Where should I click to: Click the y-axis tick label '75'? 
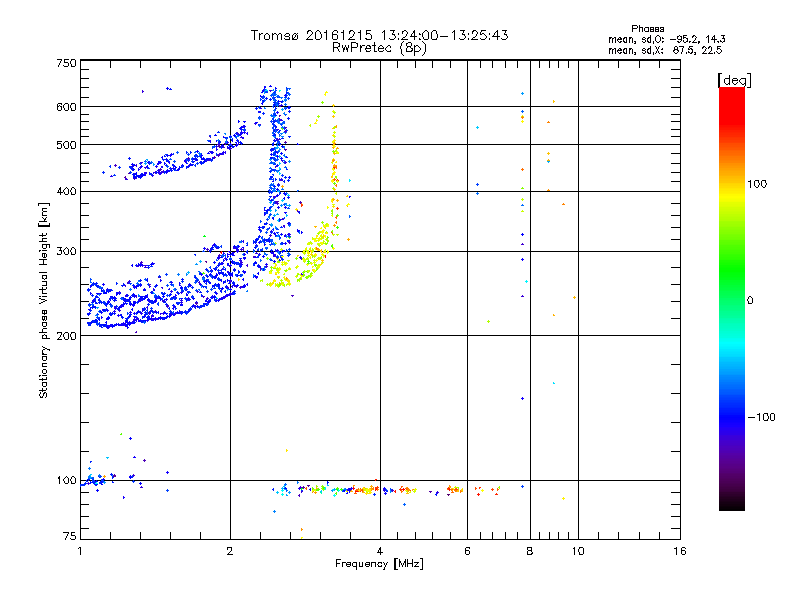pyautogui.click(x=70, y=536)
